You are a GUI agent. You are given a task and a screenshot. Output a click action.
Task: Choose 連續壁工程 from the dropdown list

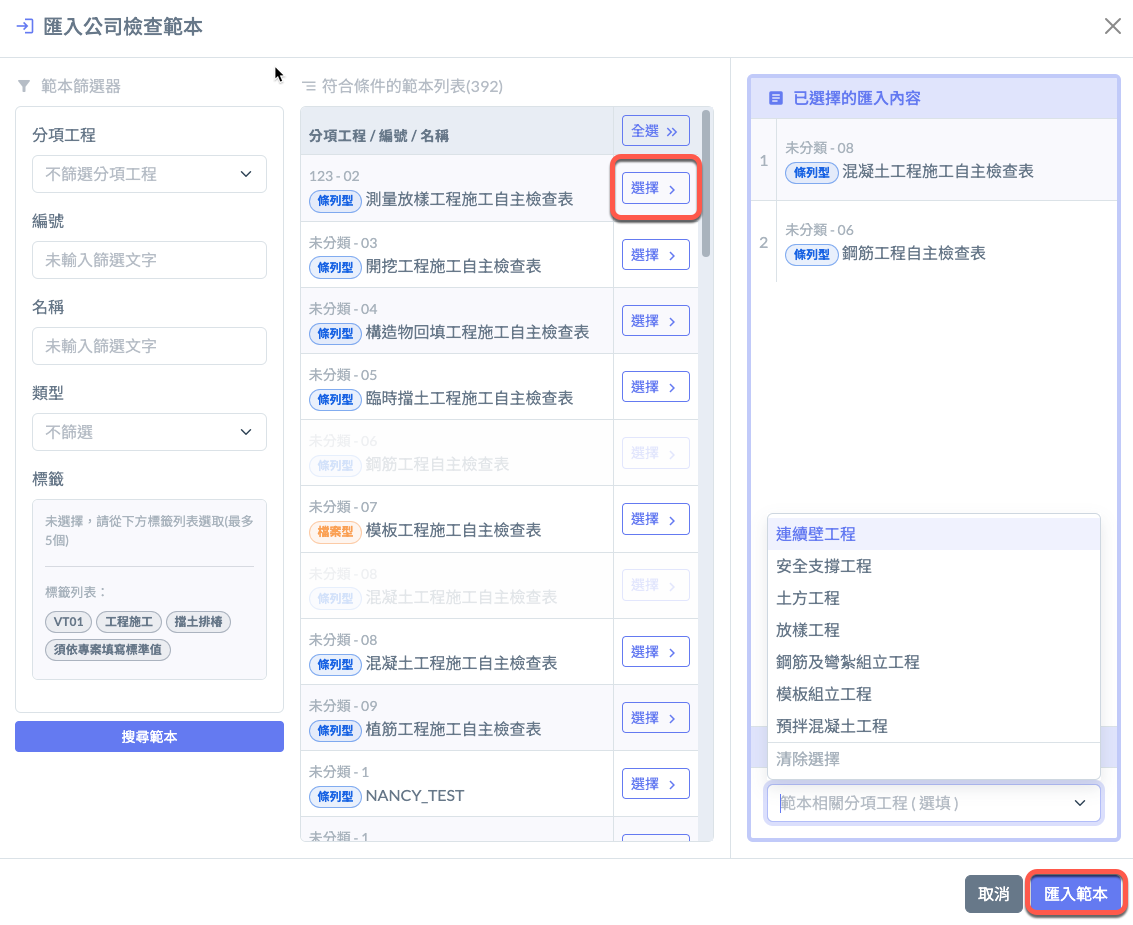816,534
